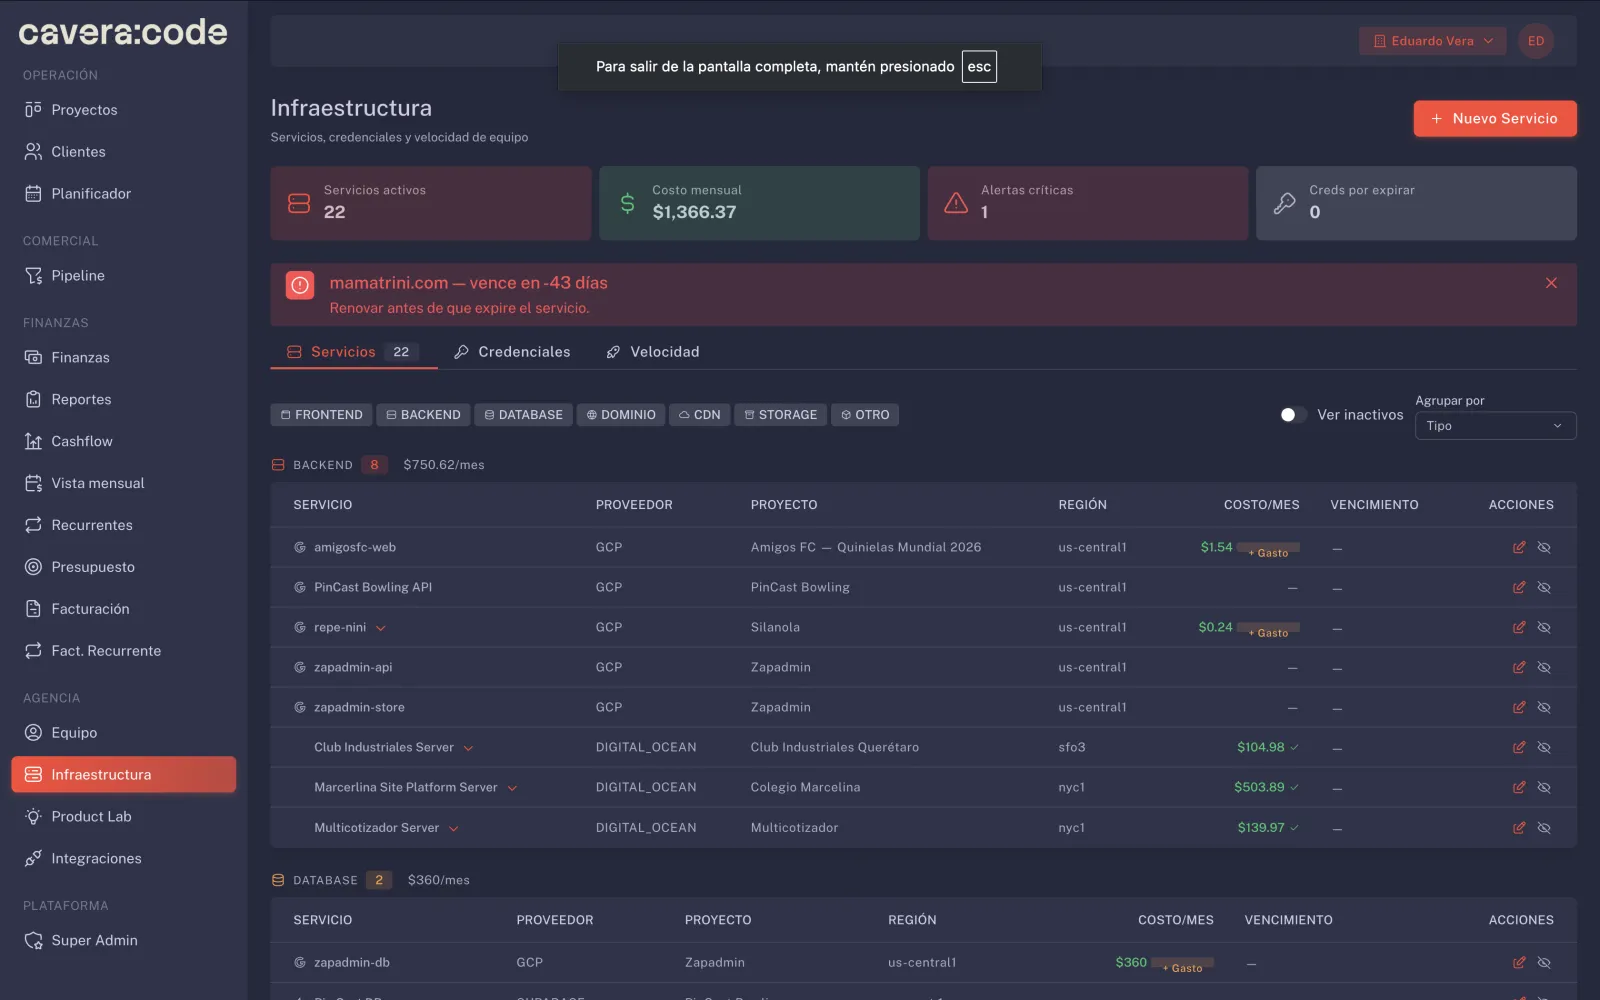The width and height of the screenshot is (1600, 1000).
Task: Edit the zapadmin-db database service
Action: coord(1519,963)
